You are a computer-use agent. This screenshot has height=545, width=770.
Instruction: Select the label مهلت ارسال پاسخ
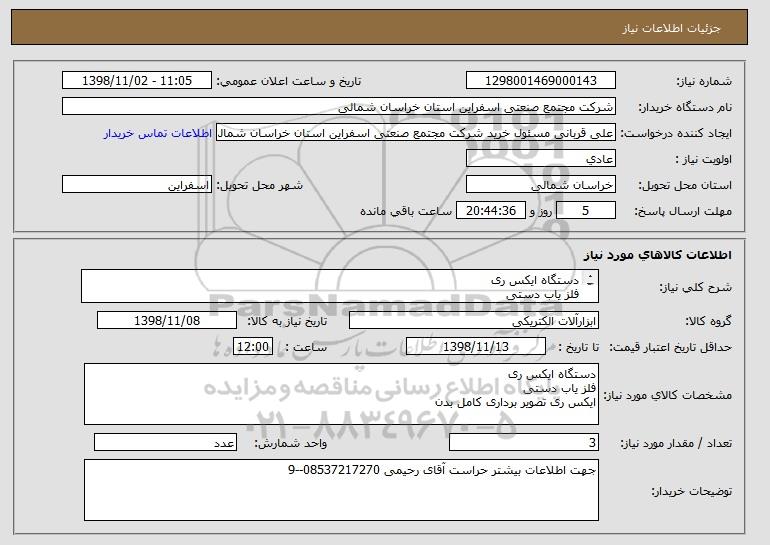pos(683,211)
